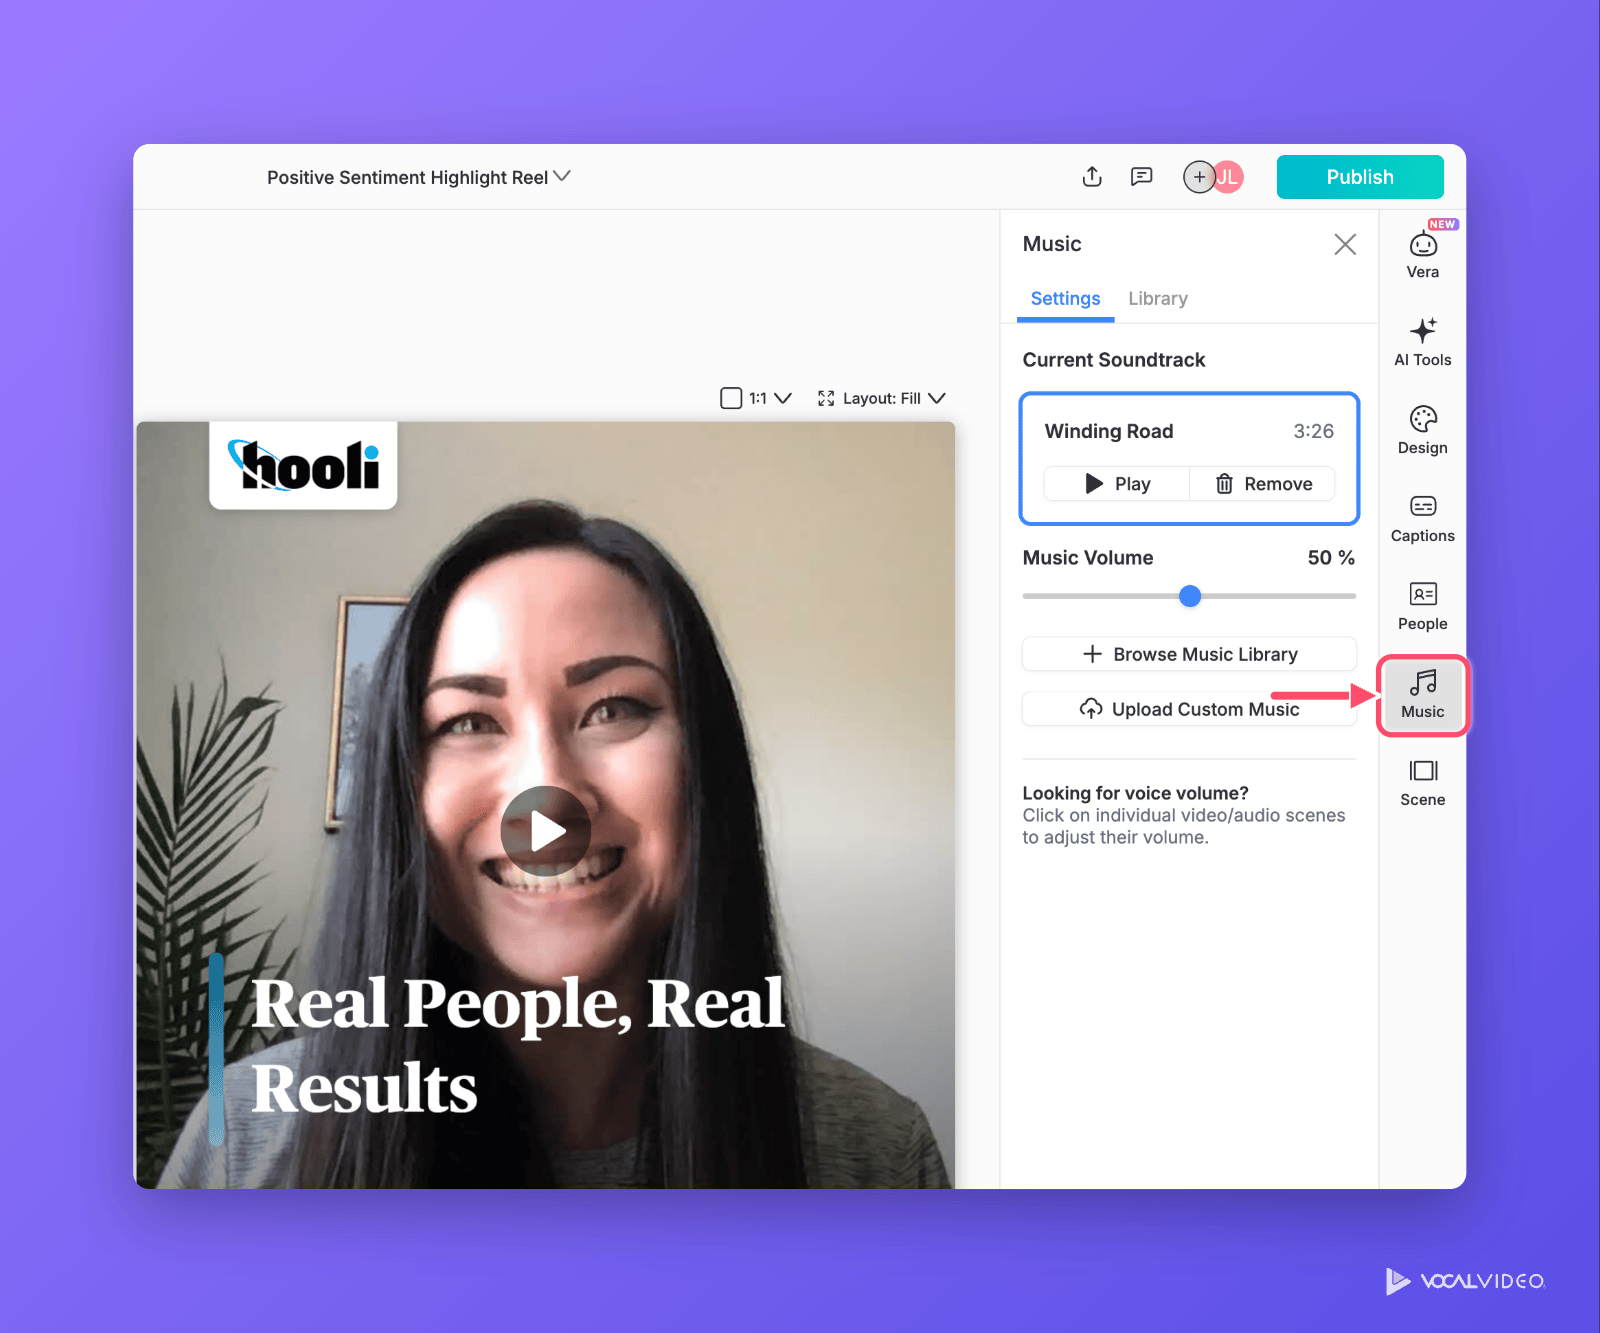Click Browse Music Library
The height and width of the screenshot is (1333, 1600).
tap(1189, 654)
